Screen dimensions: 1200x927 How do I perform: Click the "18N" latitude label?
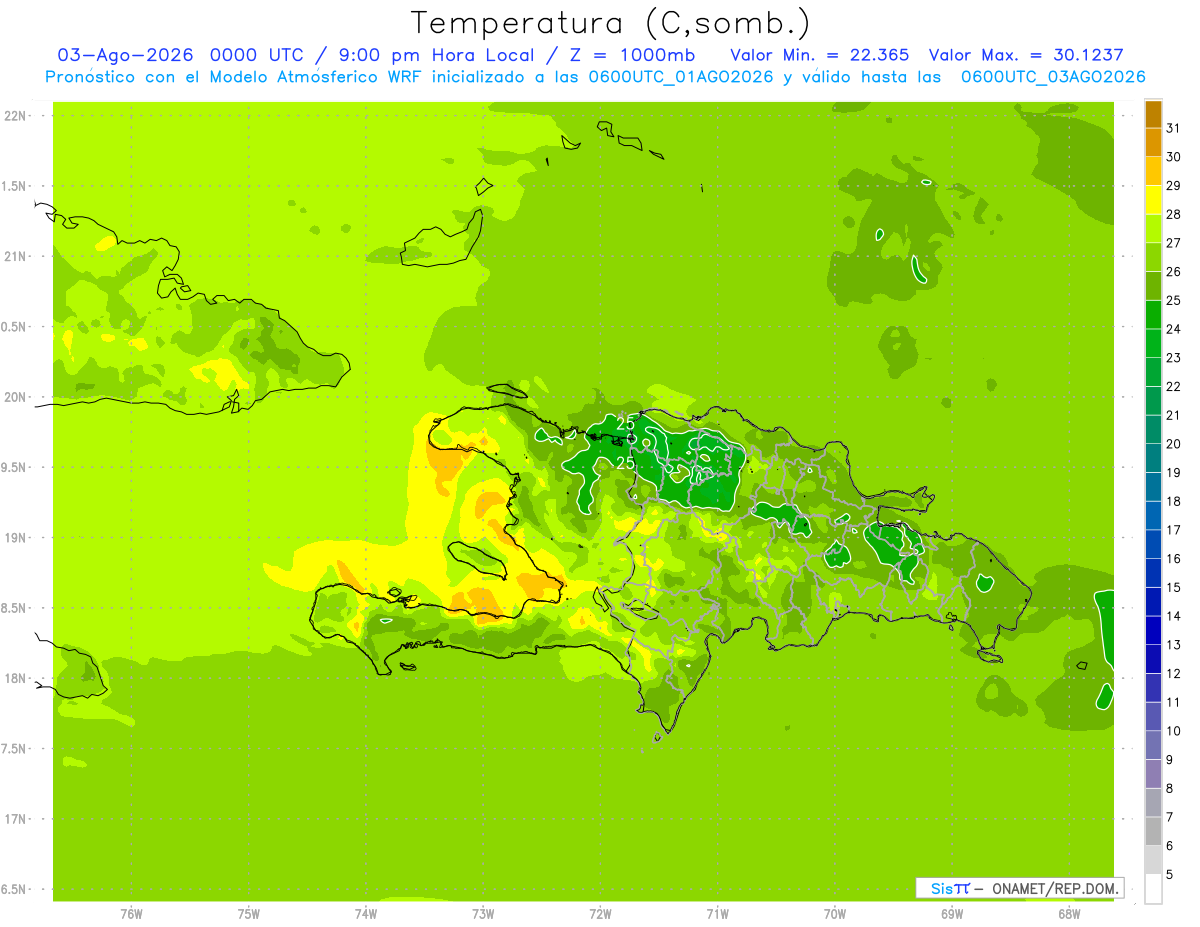pos(16,678)
